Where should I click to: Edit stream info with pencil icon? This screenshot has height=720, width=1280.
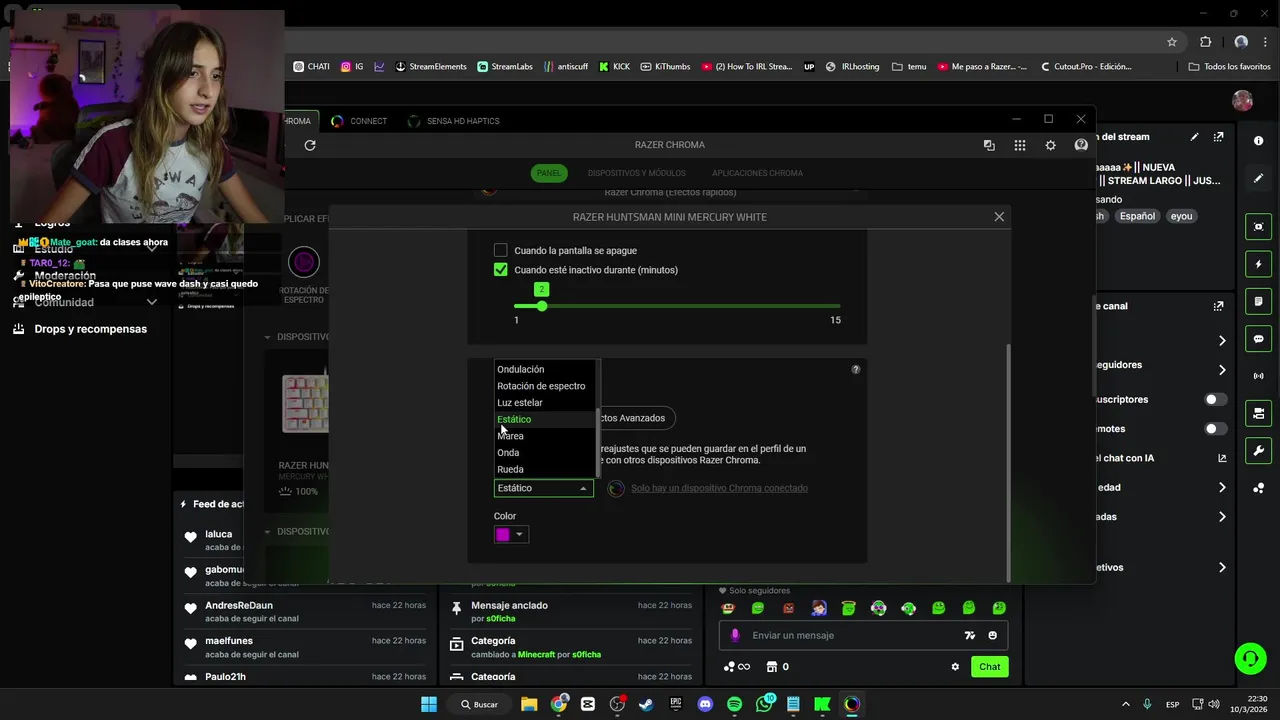[x=1194, y=137]
